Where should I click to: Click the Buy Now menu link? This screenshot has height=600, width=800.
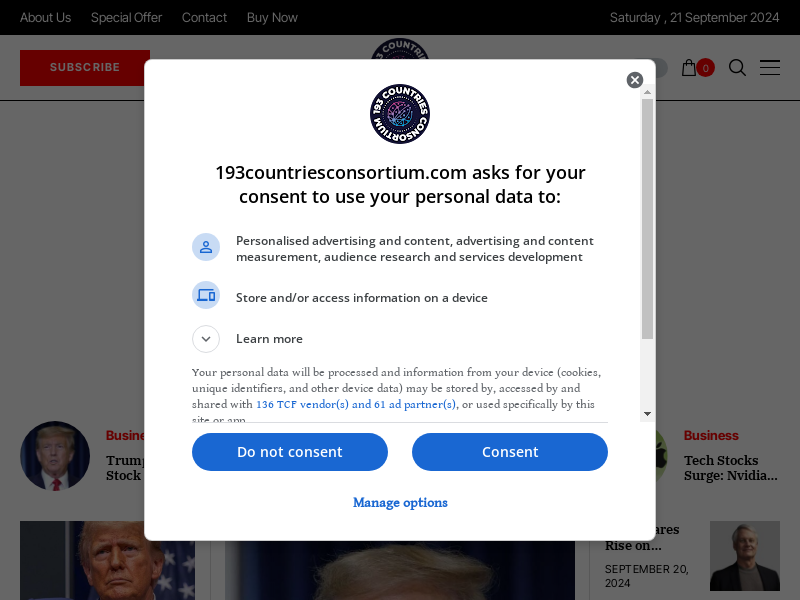pyautogui.click(x=272, y=17)
